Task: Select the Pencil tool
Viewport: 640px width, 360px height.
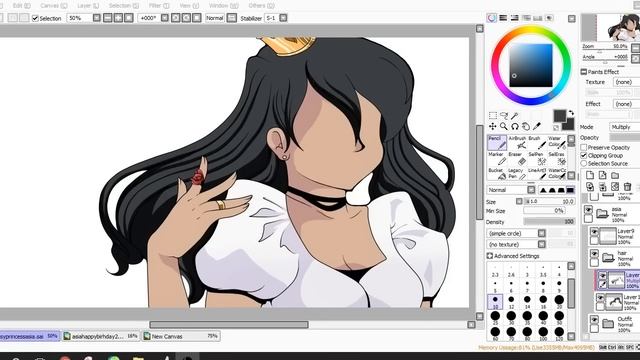Action: (x=497, y=143)
